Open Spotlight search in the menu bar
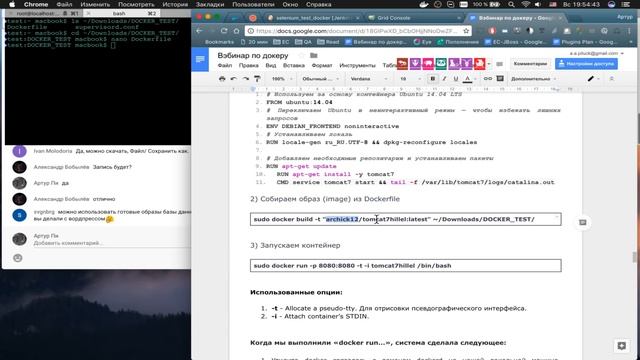 tap(511, 4)
